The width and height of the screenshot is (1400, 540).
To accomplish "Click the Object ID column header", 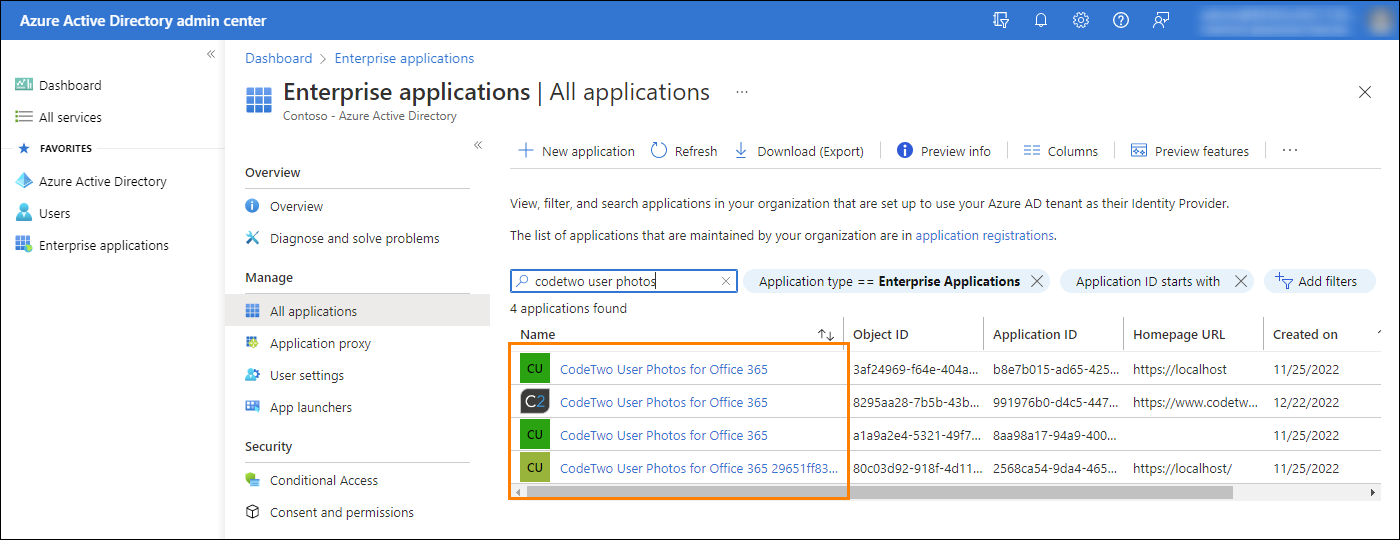I will click(x=880, y=335).
